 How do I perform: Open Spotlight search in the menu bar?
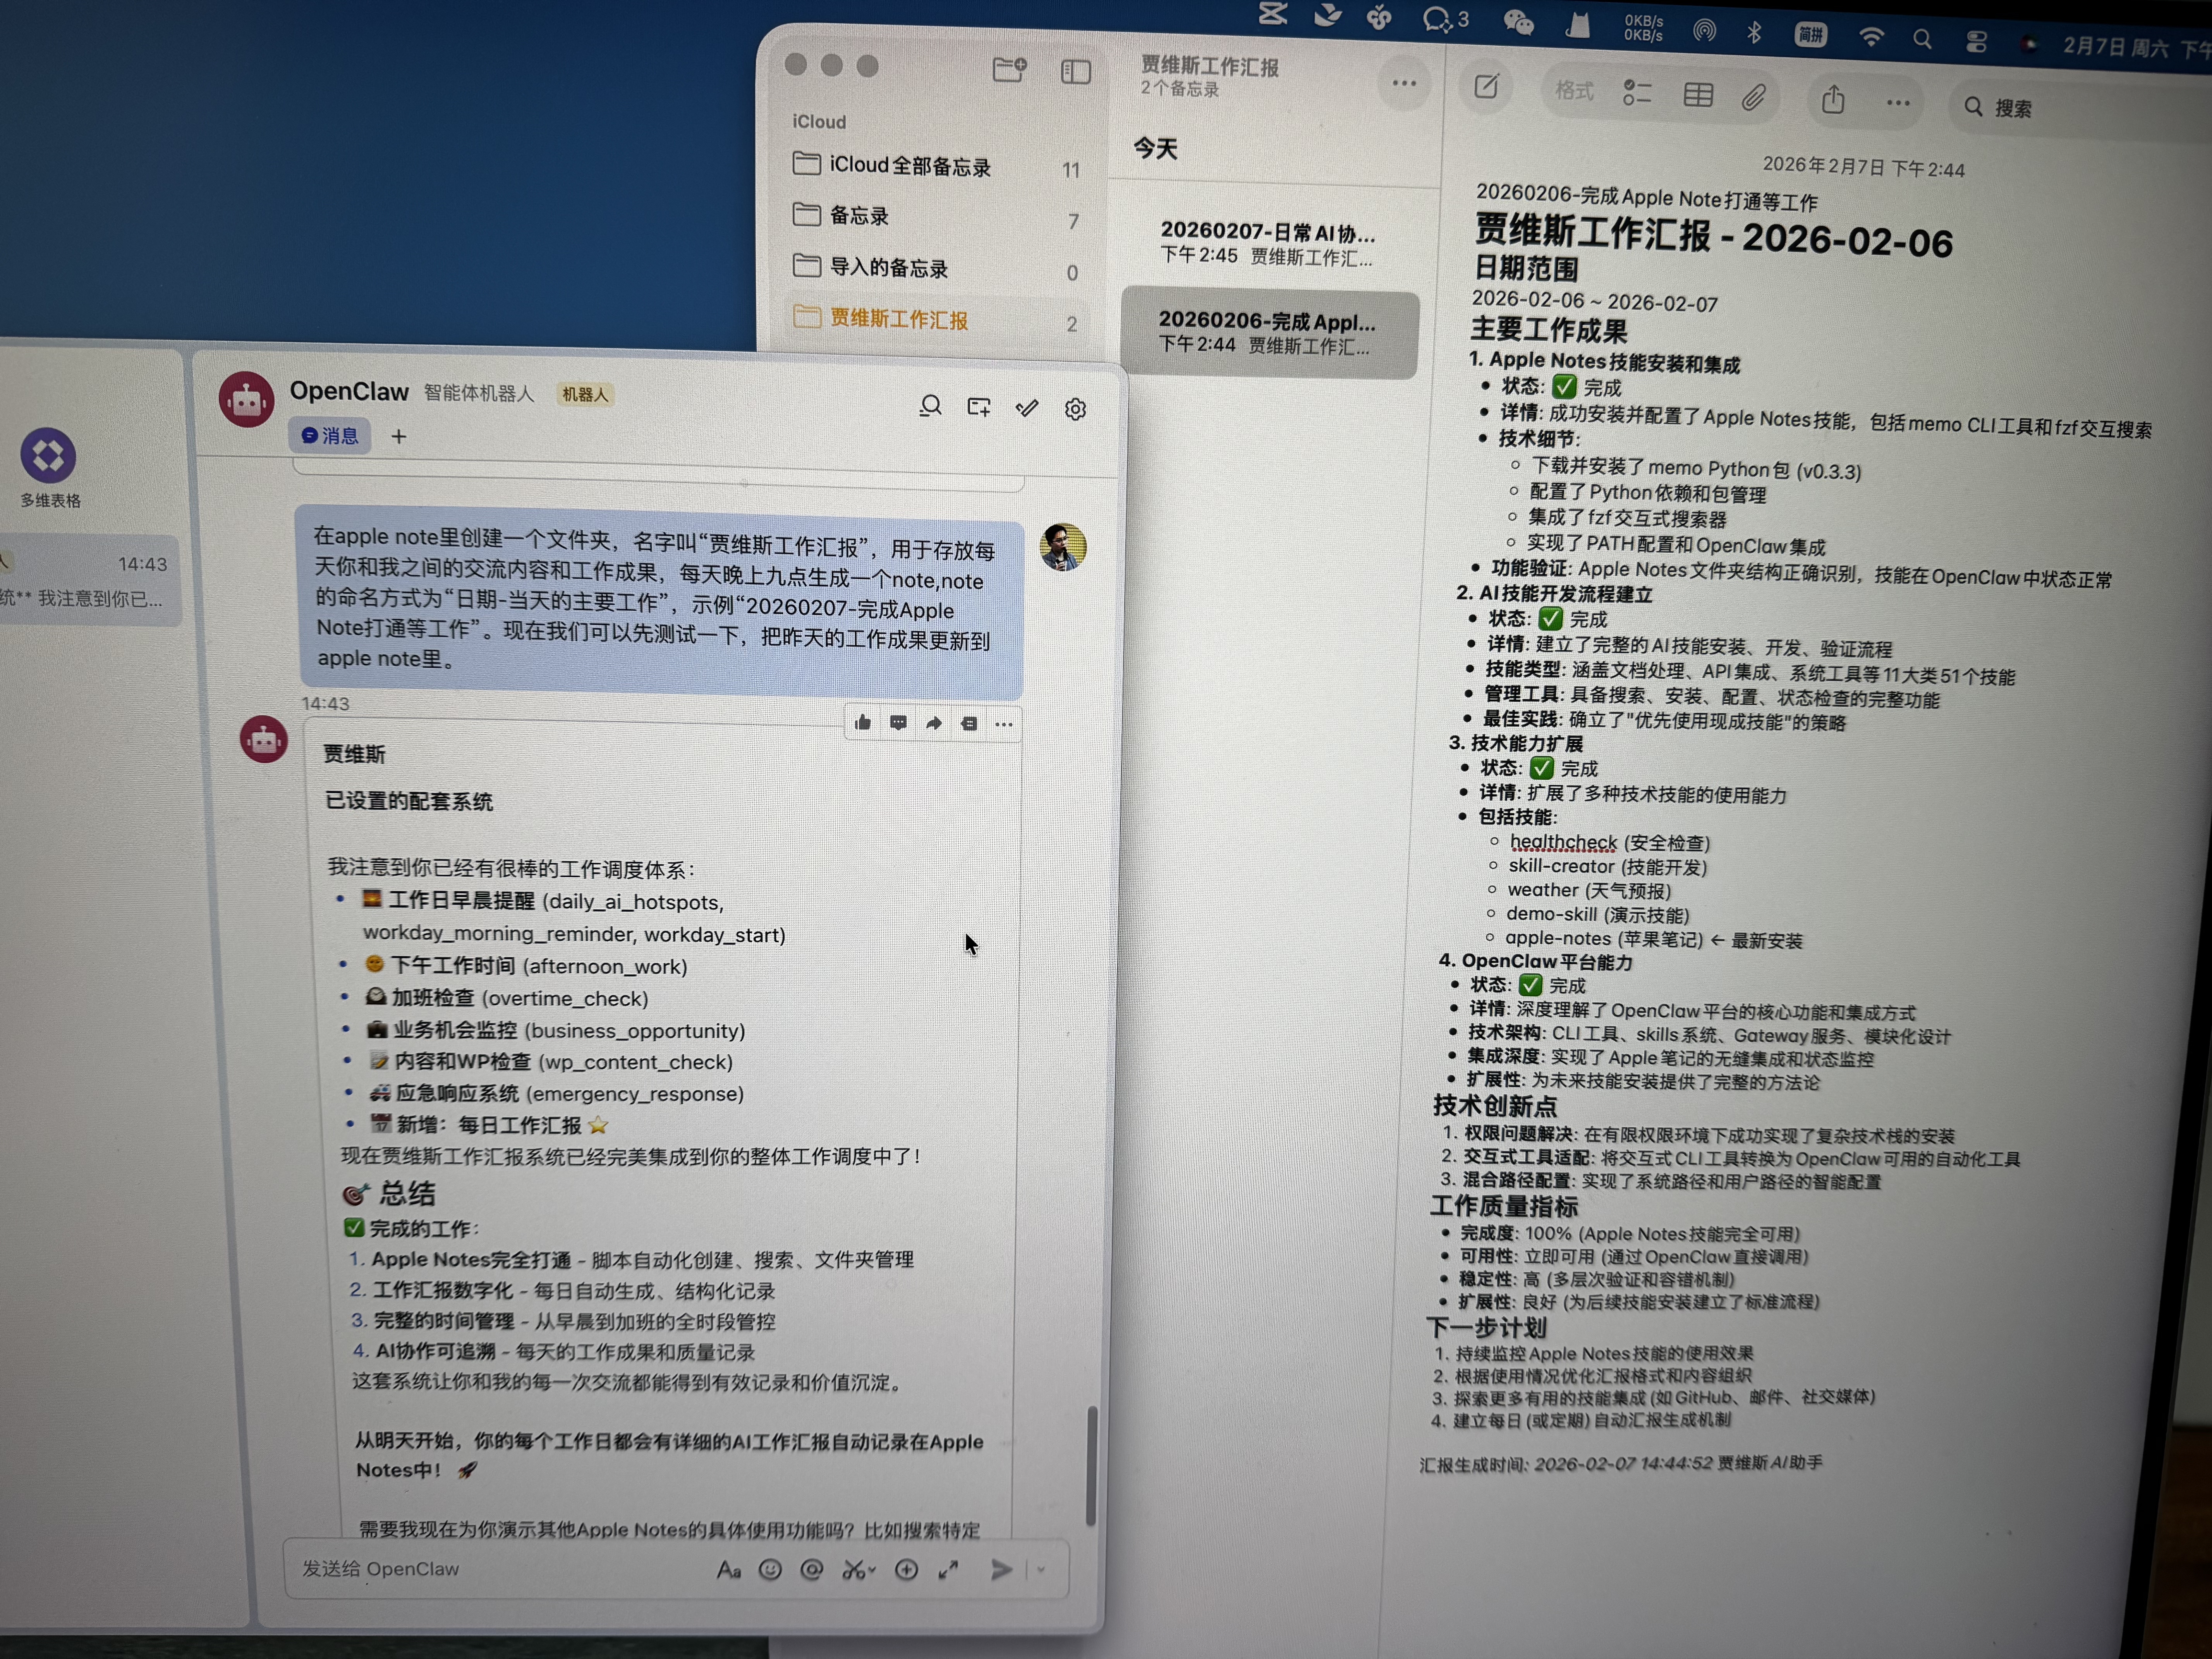[1922, 39]
